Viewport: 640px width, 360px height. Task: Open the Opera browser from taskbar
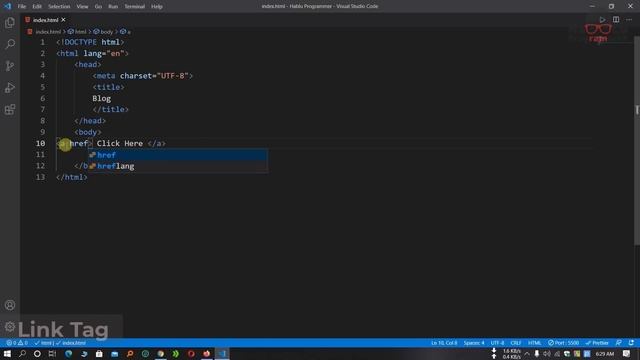(x=191, y=353)
